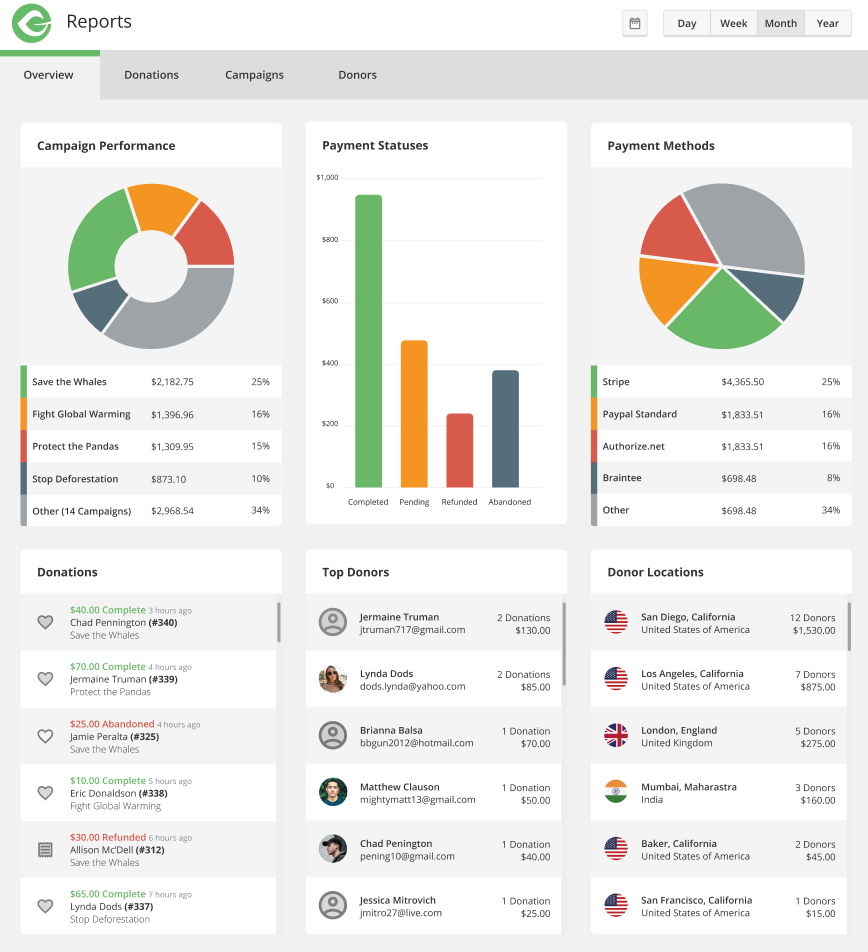View the Donors tab

[x=357, y=74]
